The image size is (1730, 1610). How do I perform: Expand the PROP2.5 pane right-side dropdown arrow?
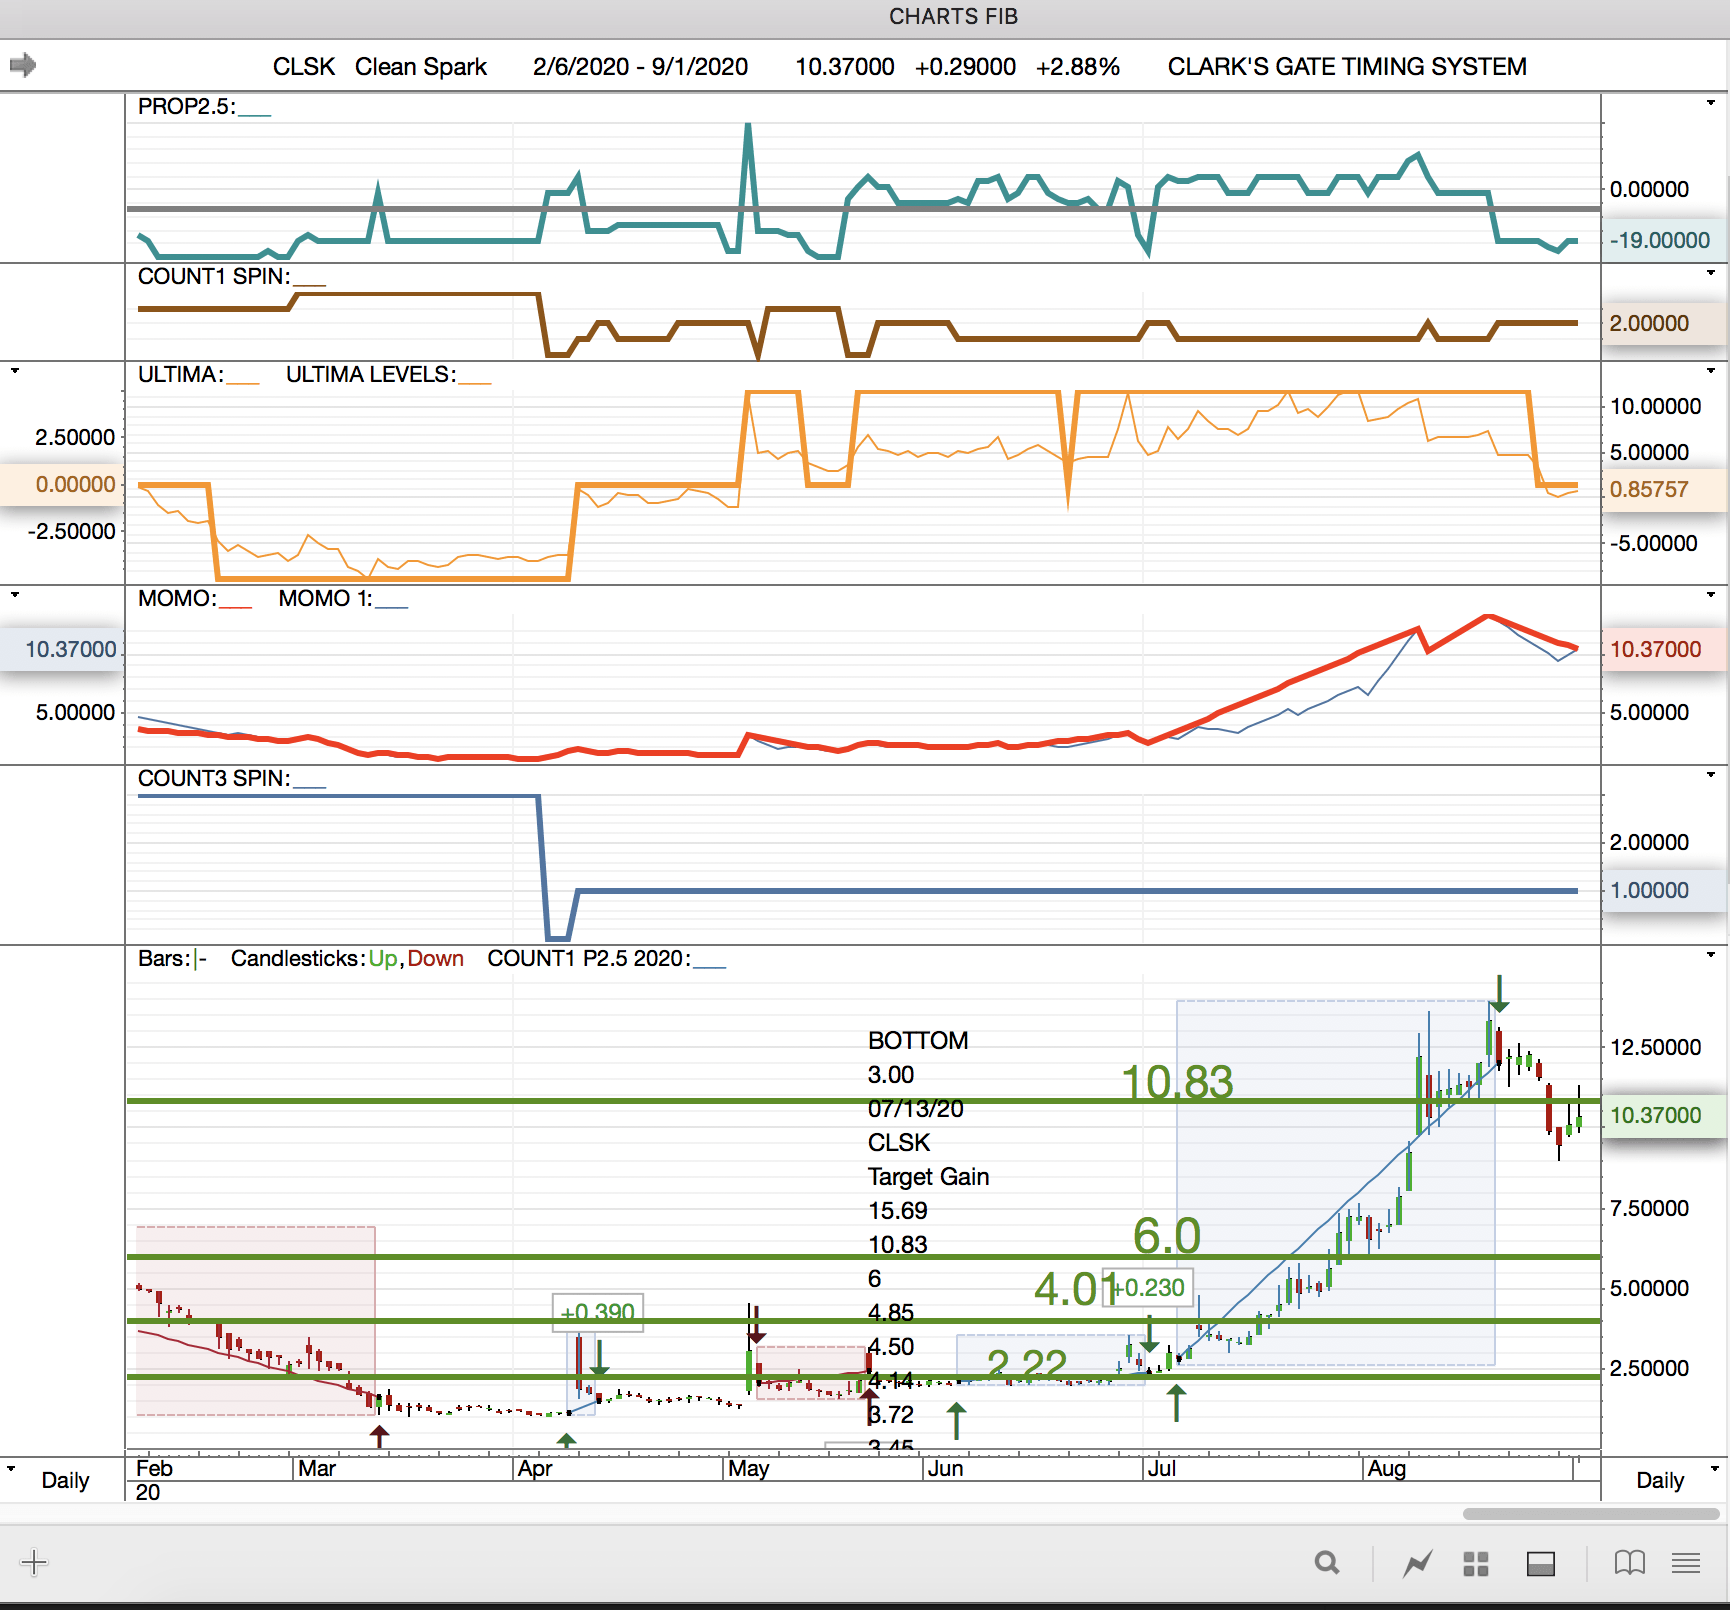[x=1710, y=103]
